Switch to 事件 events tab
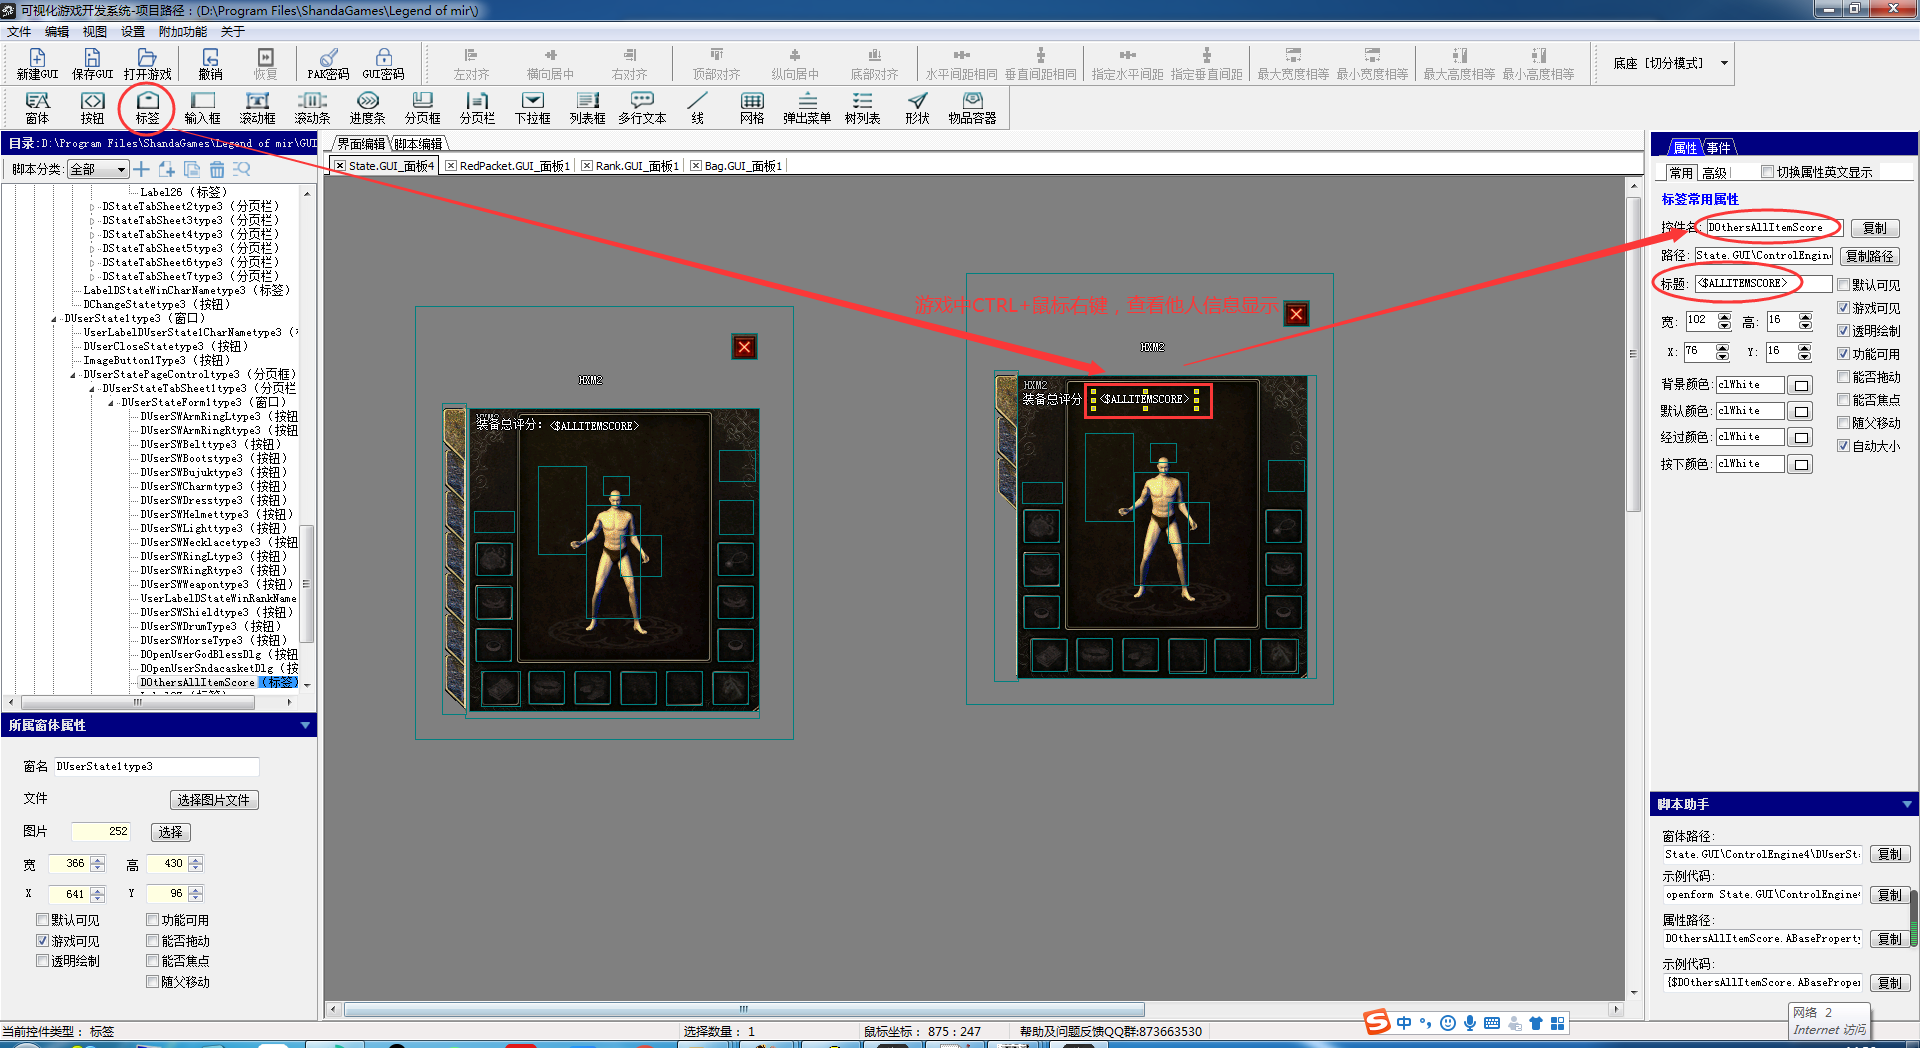 click(x=1718, y=148)
